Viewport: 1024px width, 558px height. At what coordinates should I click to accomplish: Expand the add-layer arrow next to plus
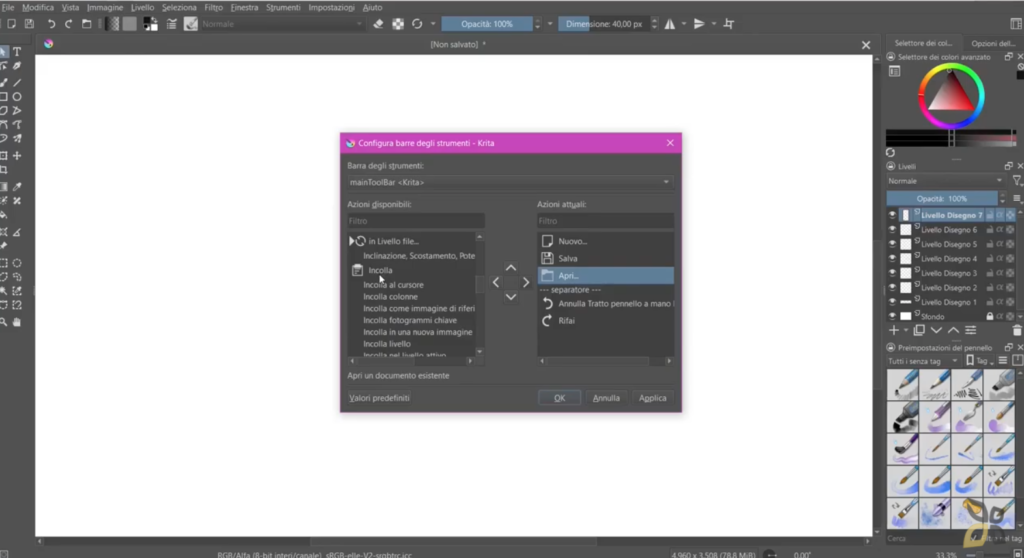point(906,331)
